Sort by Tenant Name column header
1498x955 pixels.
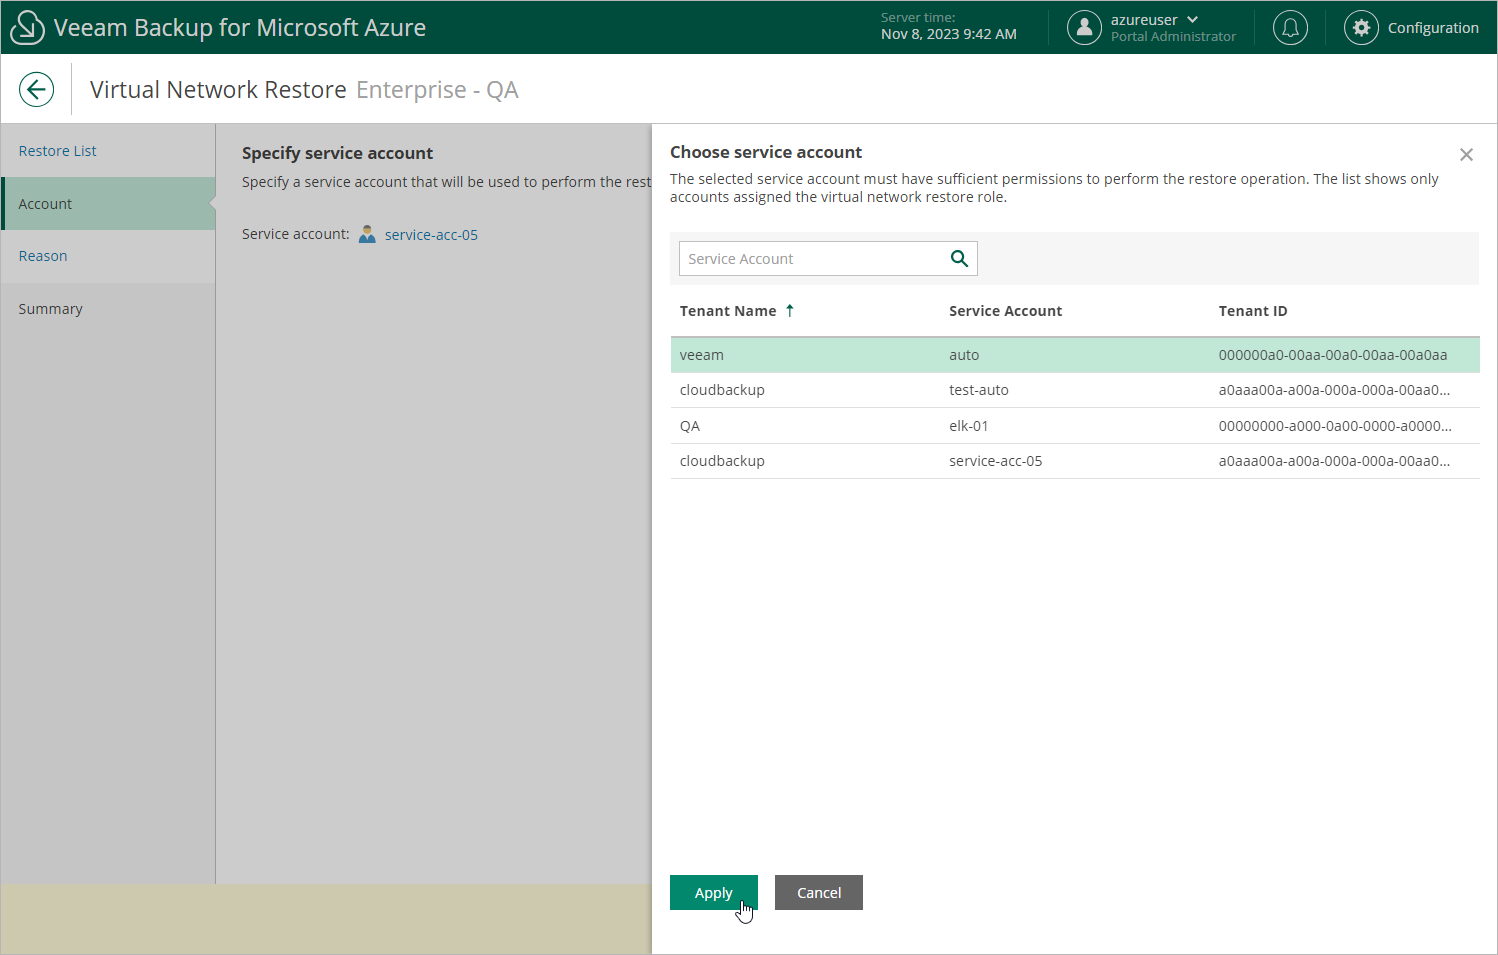[728, 311]
